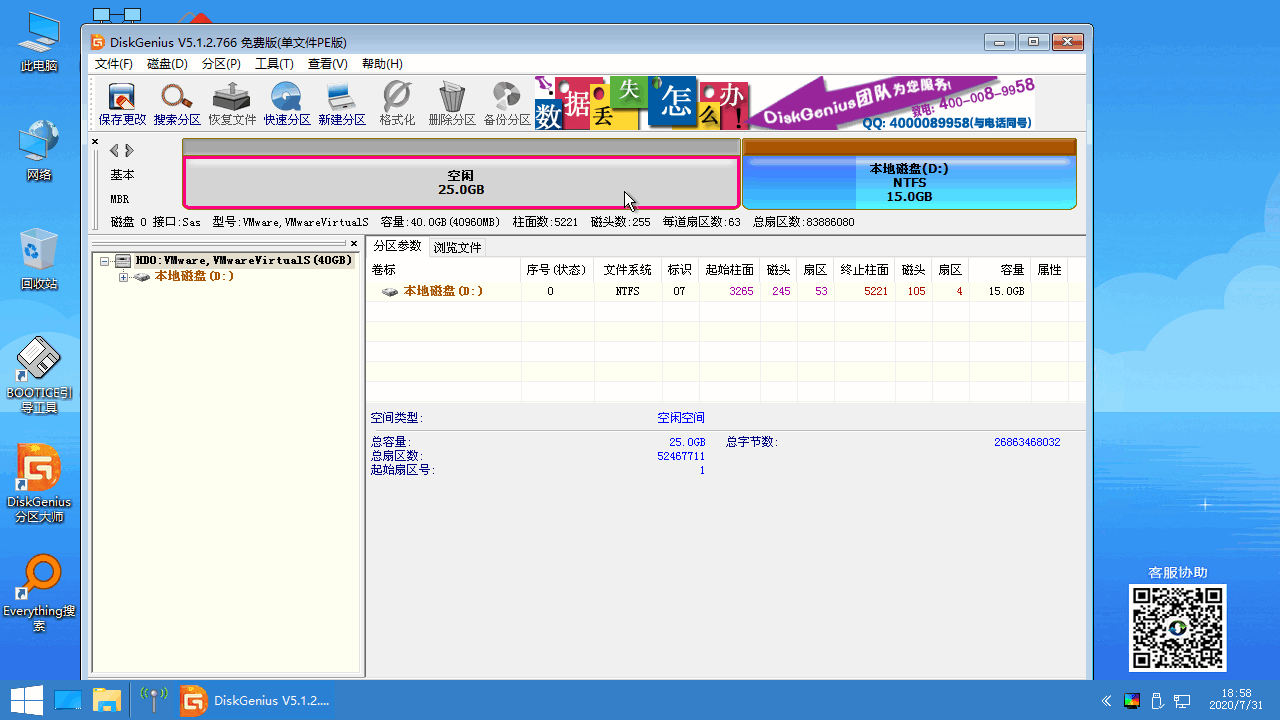Launch the Recover Files (恢复文件) tool
The width and height of the screenshot is (1280, 720).
232,104
